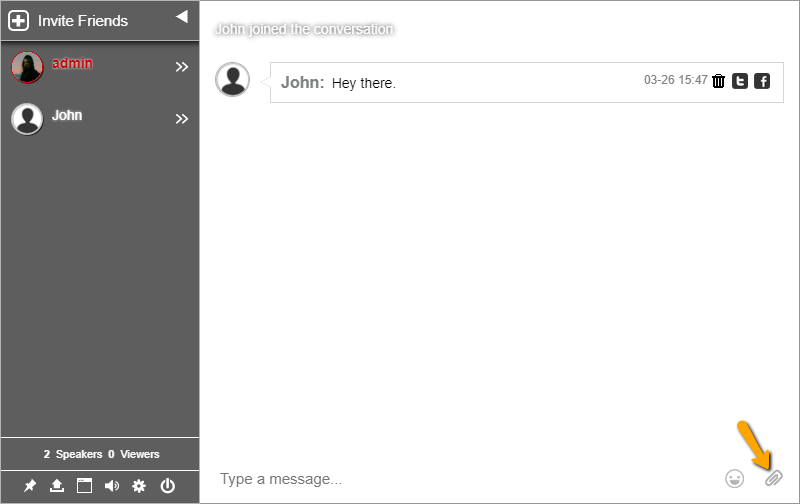Image resolution: width=800 pixels, height=504 pixels.
Task: Click the upload icon in bottom toolbar
Action: [57, 486]
